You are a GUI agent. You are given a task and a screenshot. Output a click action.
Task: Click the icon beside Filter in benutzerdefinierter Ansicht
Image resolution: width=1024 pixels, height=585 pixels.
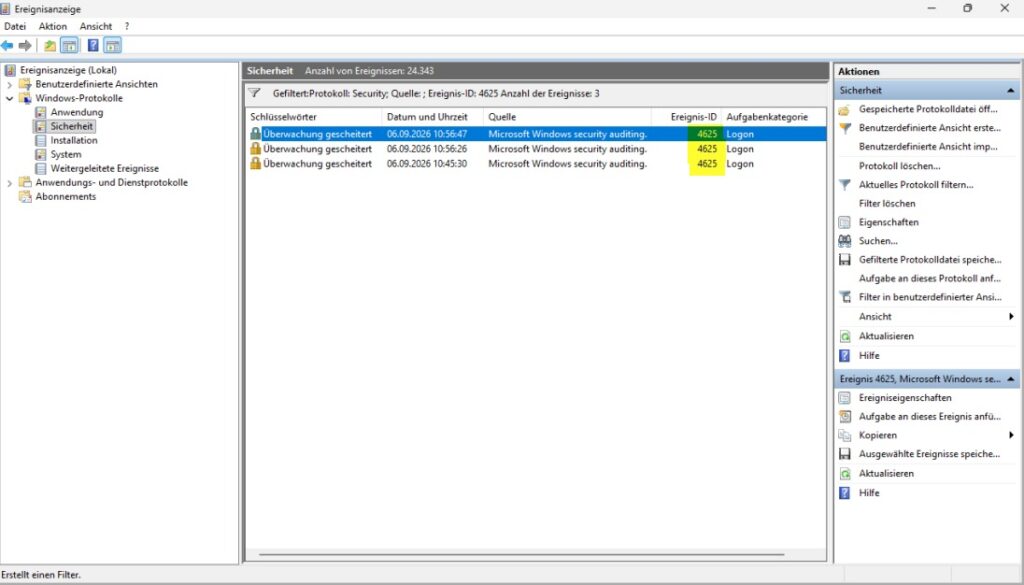844,297
